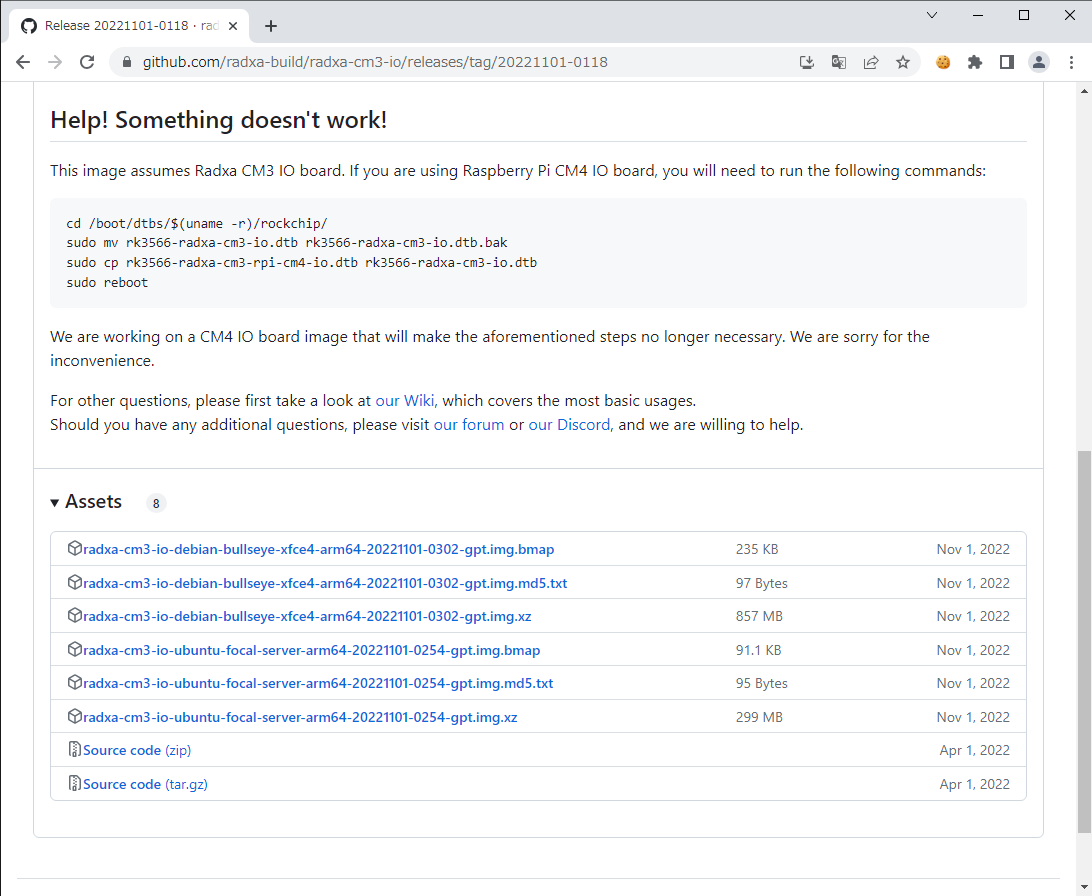Viewport: 1092px width, 896px height.
Task: Click the 'sudo mv rk3566-radxa-cm3-io.dtb' line
Action: tap(287, 243)
